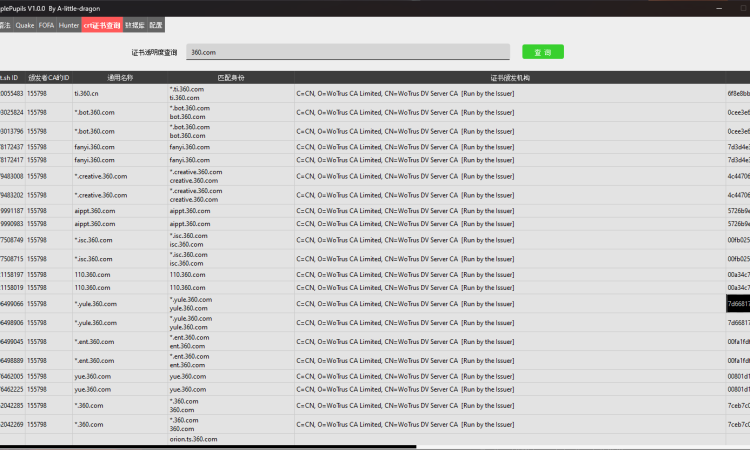
Task: Select ID cell ending 6498889
Action: (x=12, y=361)
